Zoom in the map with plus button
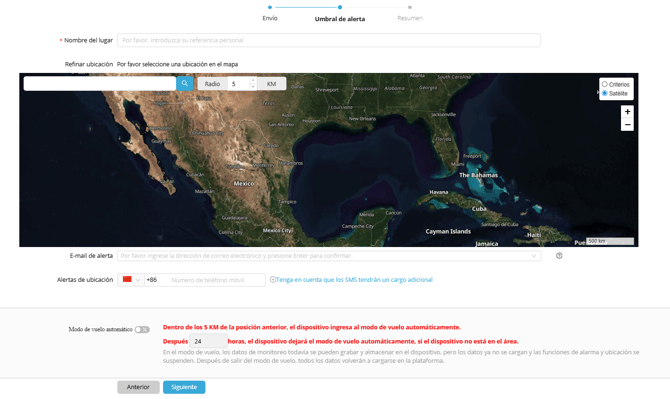 627,112
